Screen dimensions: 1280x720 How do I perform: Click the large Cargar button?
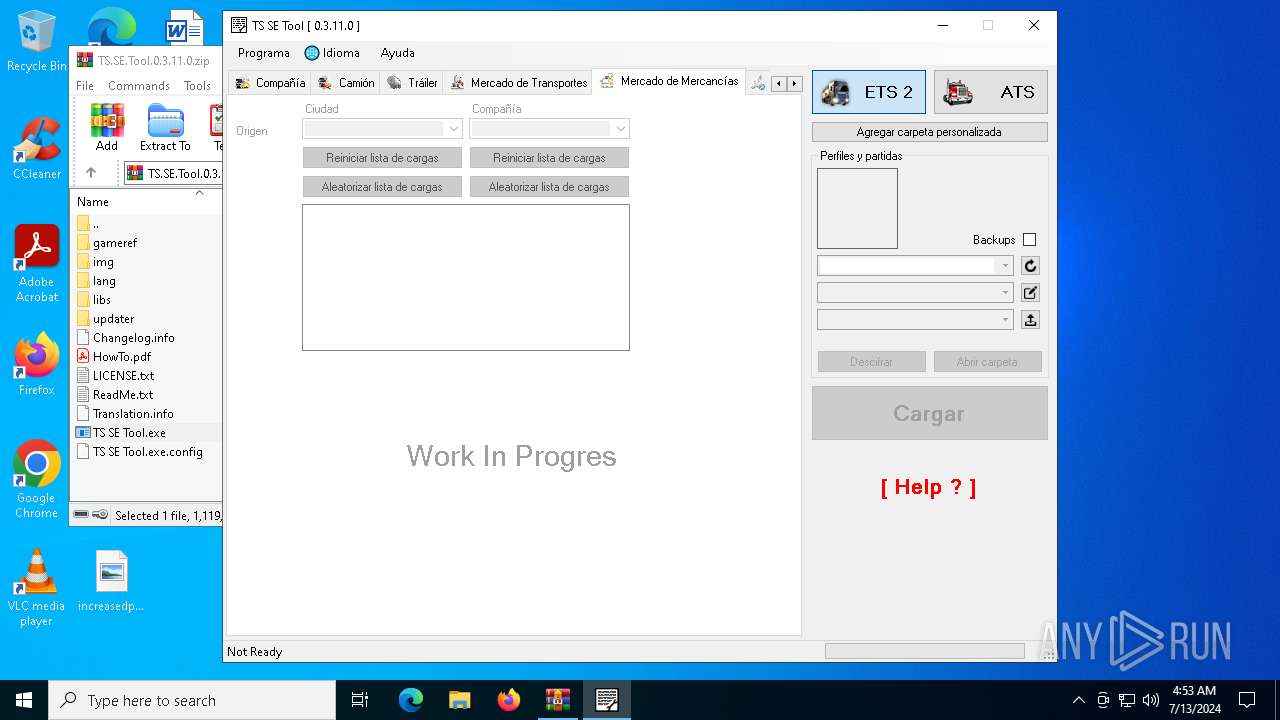pos(929,414)
